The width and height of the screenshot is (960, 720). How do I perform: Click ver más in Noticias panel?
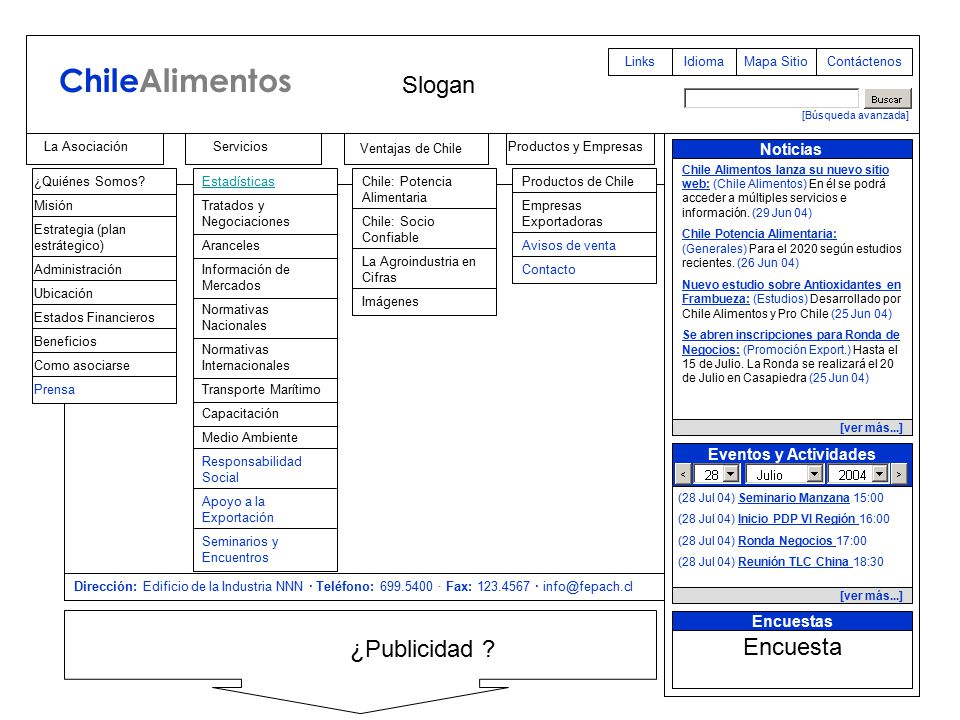[x=871, y=428]
